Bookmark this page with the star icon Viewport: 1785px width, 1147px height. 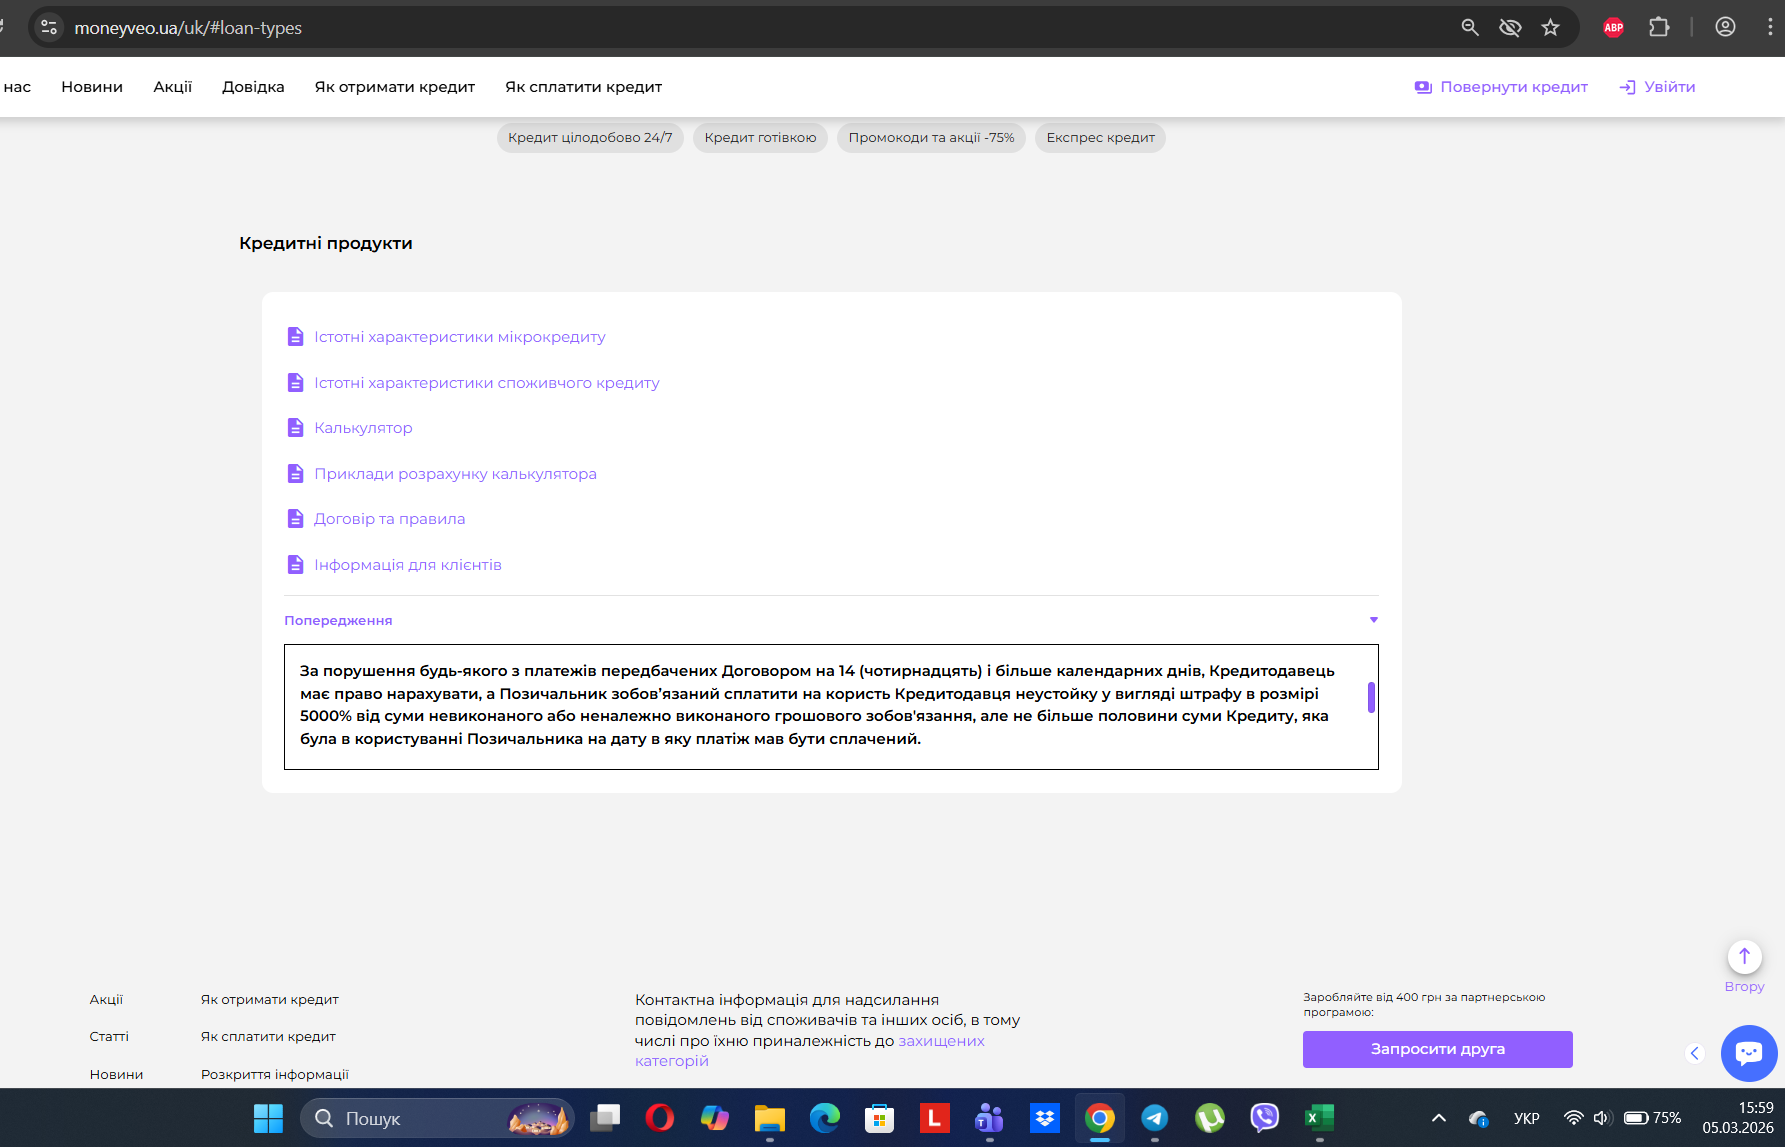(1550, 28)
